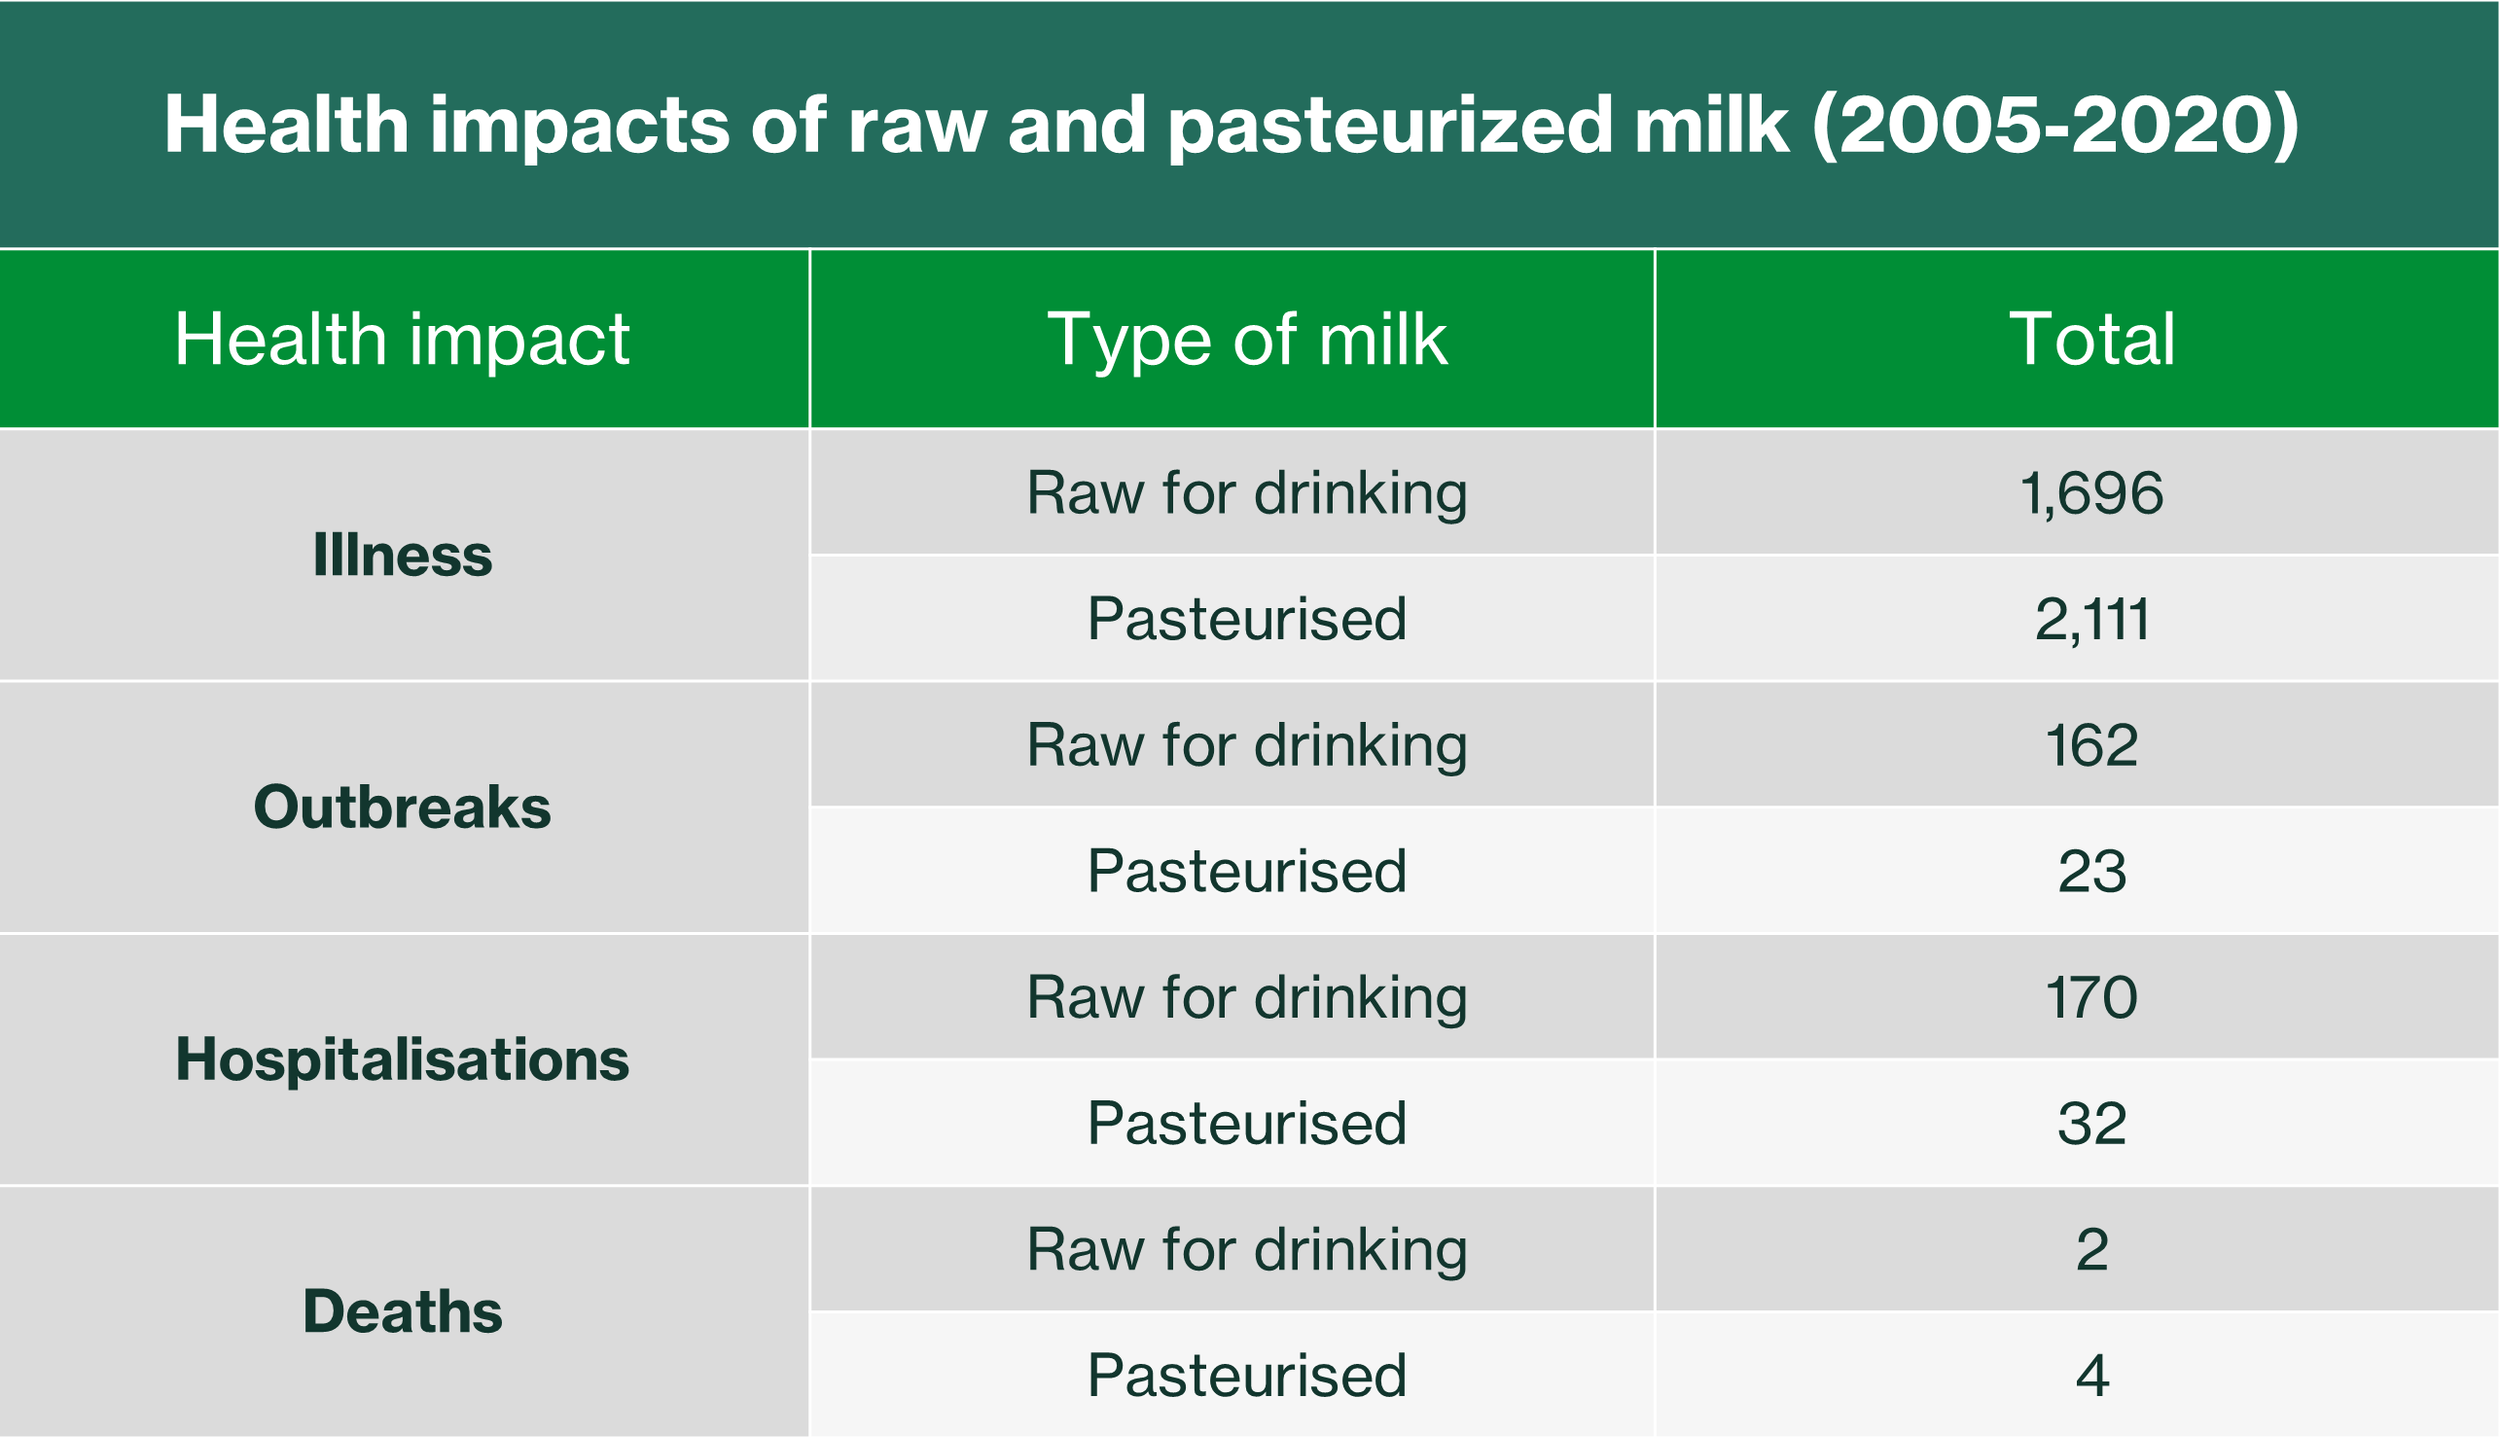The image size is (2500, 1438).
Task: Click Raw for drinking in Hospitalisations row
Action: [x=1232, y=997]
